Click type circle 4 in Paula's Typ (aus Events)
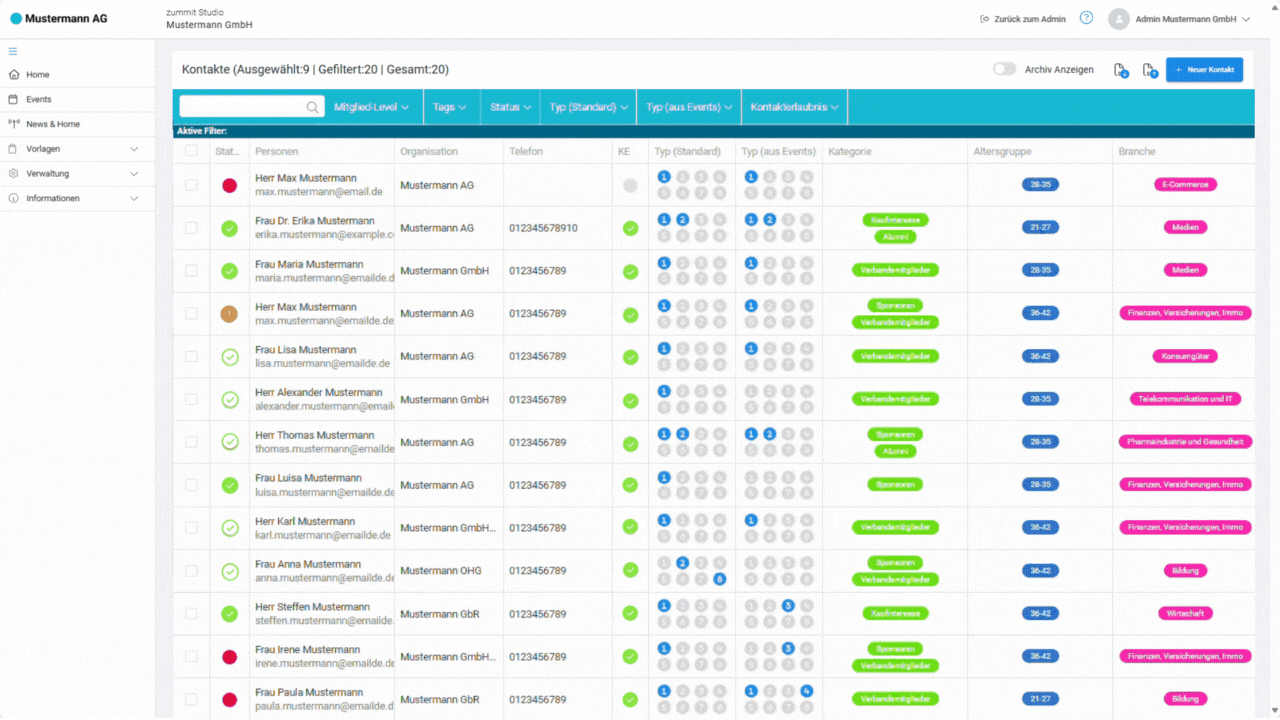1280x720 pixels. (x=807, y=692)
